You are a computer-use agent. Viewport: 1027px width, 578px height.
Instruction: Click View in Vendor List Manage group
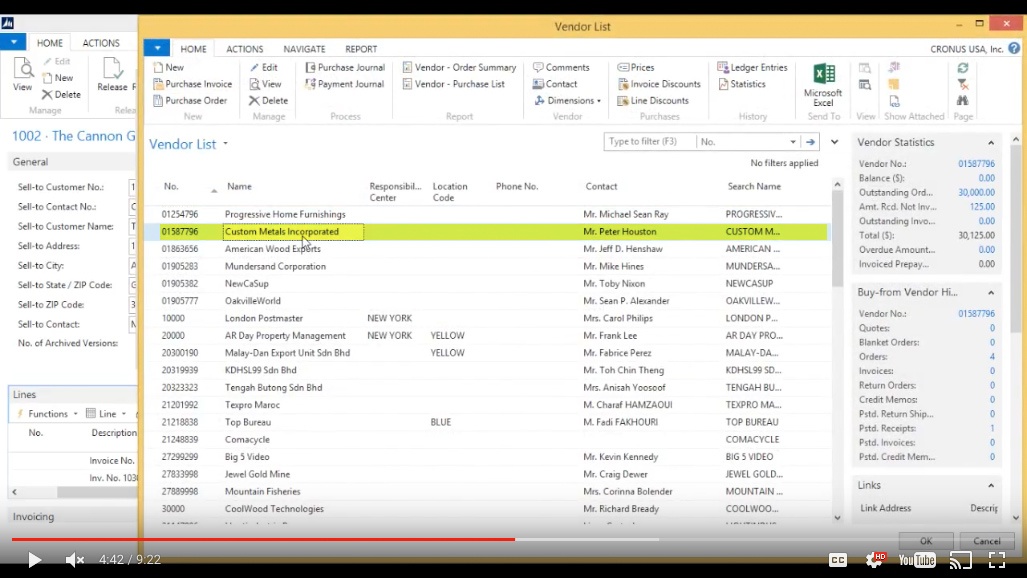(265, 84)
